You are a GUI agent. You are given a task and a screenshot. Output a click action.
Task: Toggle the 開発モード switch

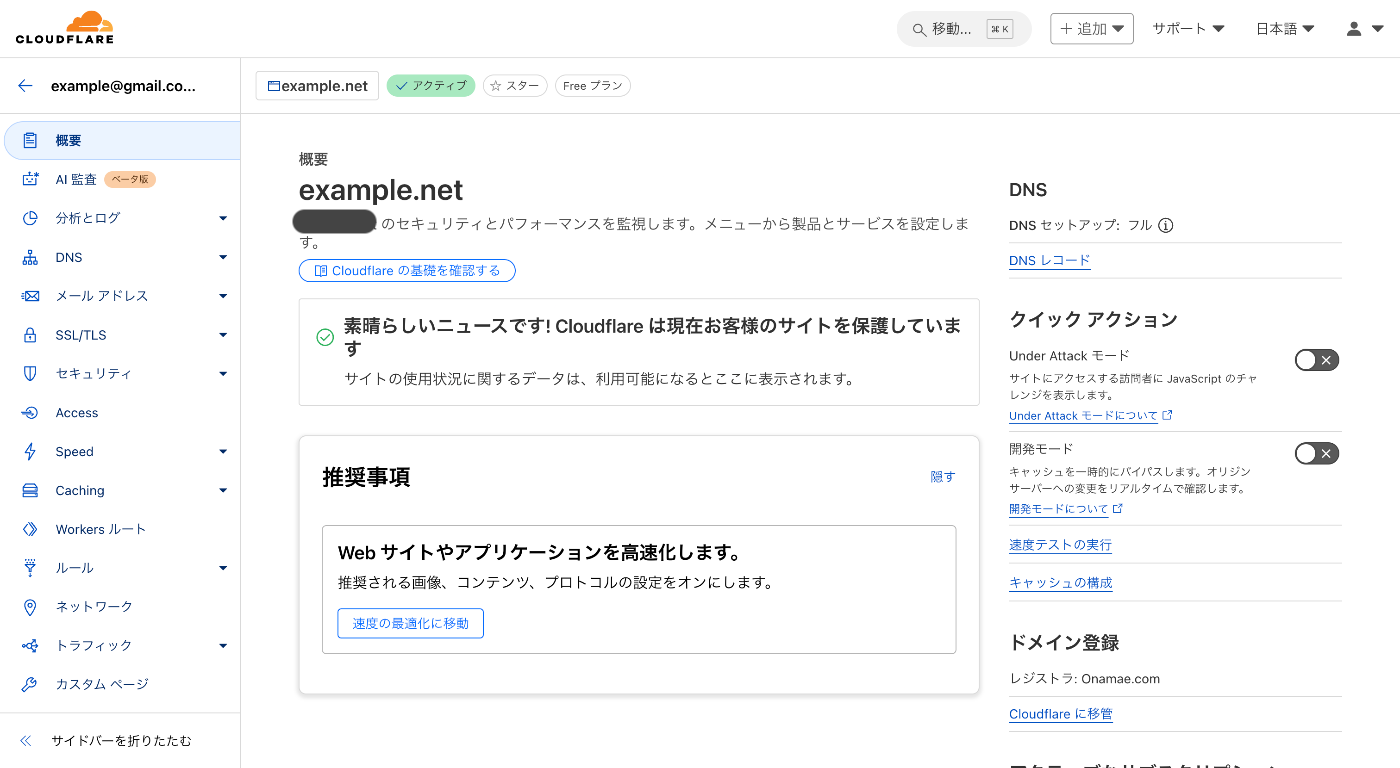[x=1316, y=454]
